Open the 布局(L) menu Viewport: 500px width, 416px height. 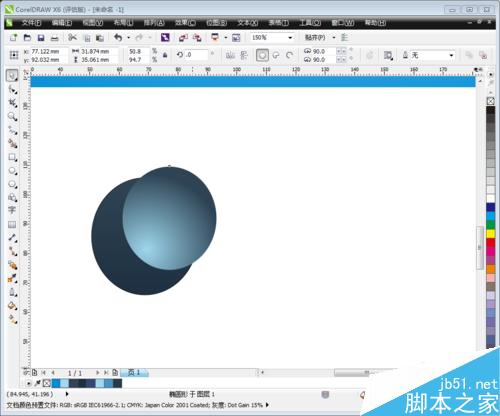click(123, 23)
